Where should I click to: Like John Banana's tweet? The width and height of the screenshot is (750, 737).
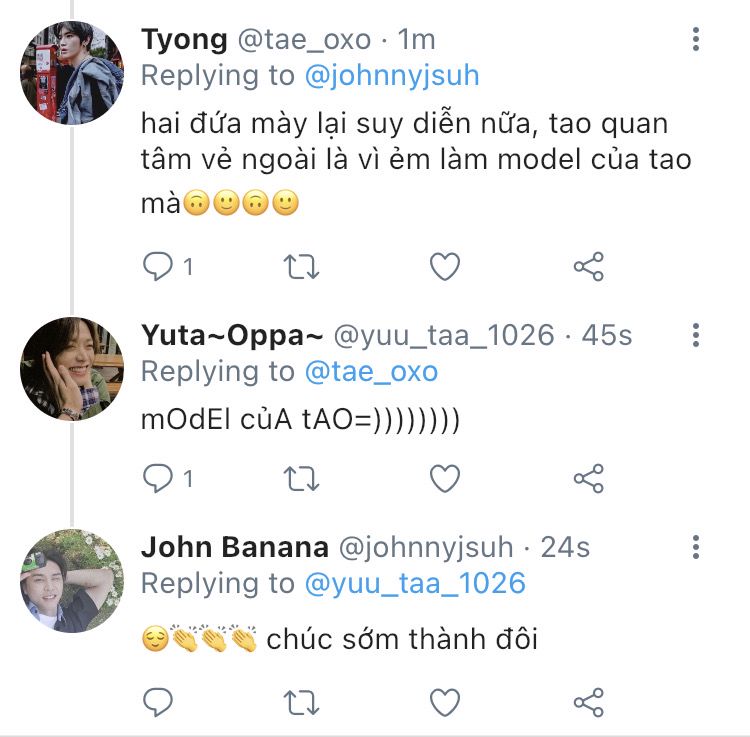point(444,702)
